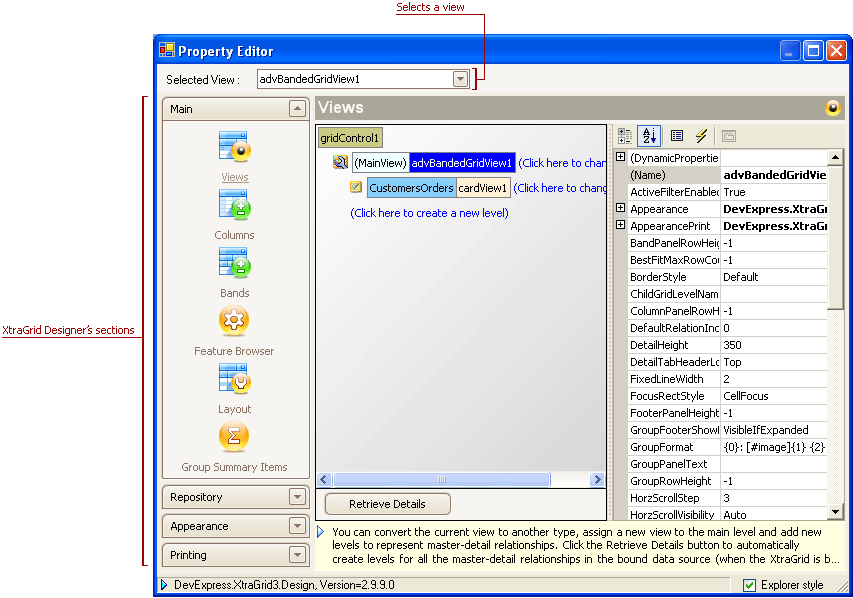The height and width of the screenshot is (598, 853).
Task: Click the Property Pages toolbar icon
Action: 729,136
